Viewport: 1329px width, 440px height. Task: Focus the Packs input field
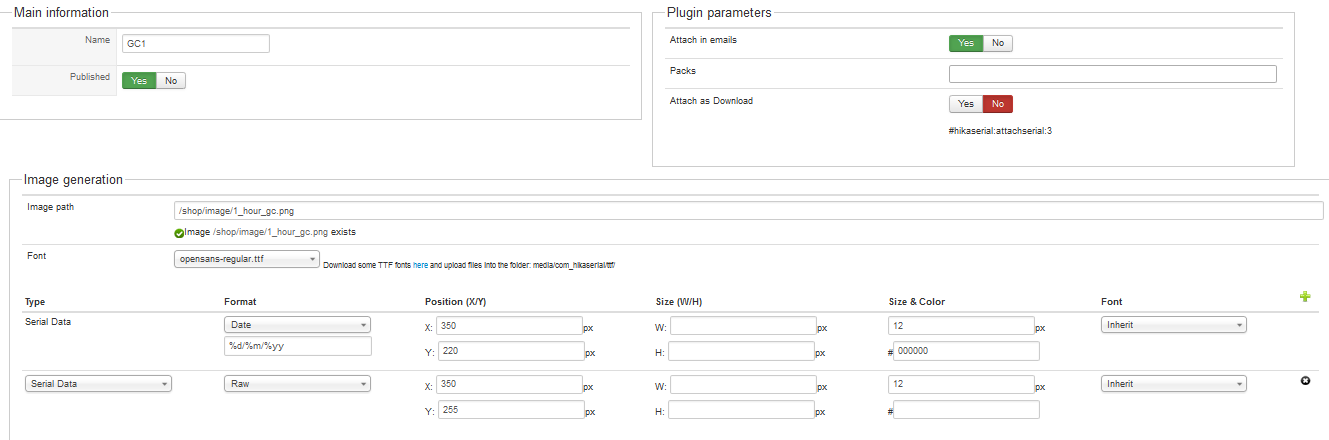pos(1112,74)
